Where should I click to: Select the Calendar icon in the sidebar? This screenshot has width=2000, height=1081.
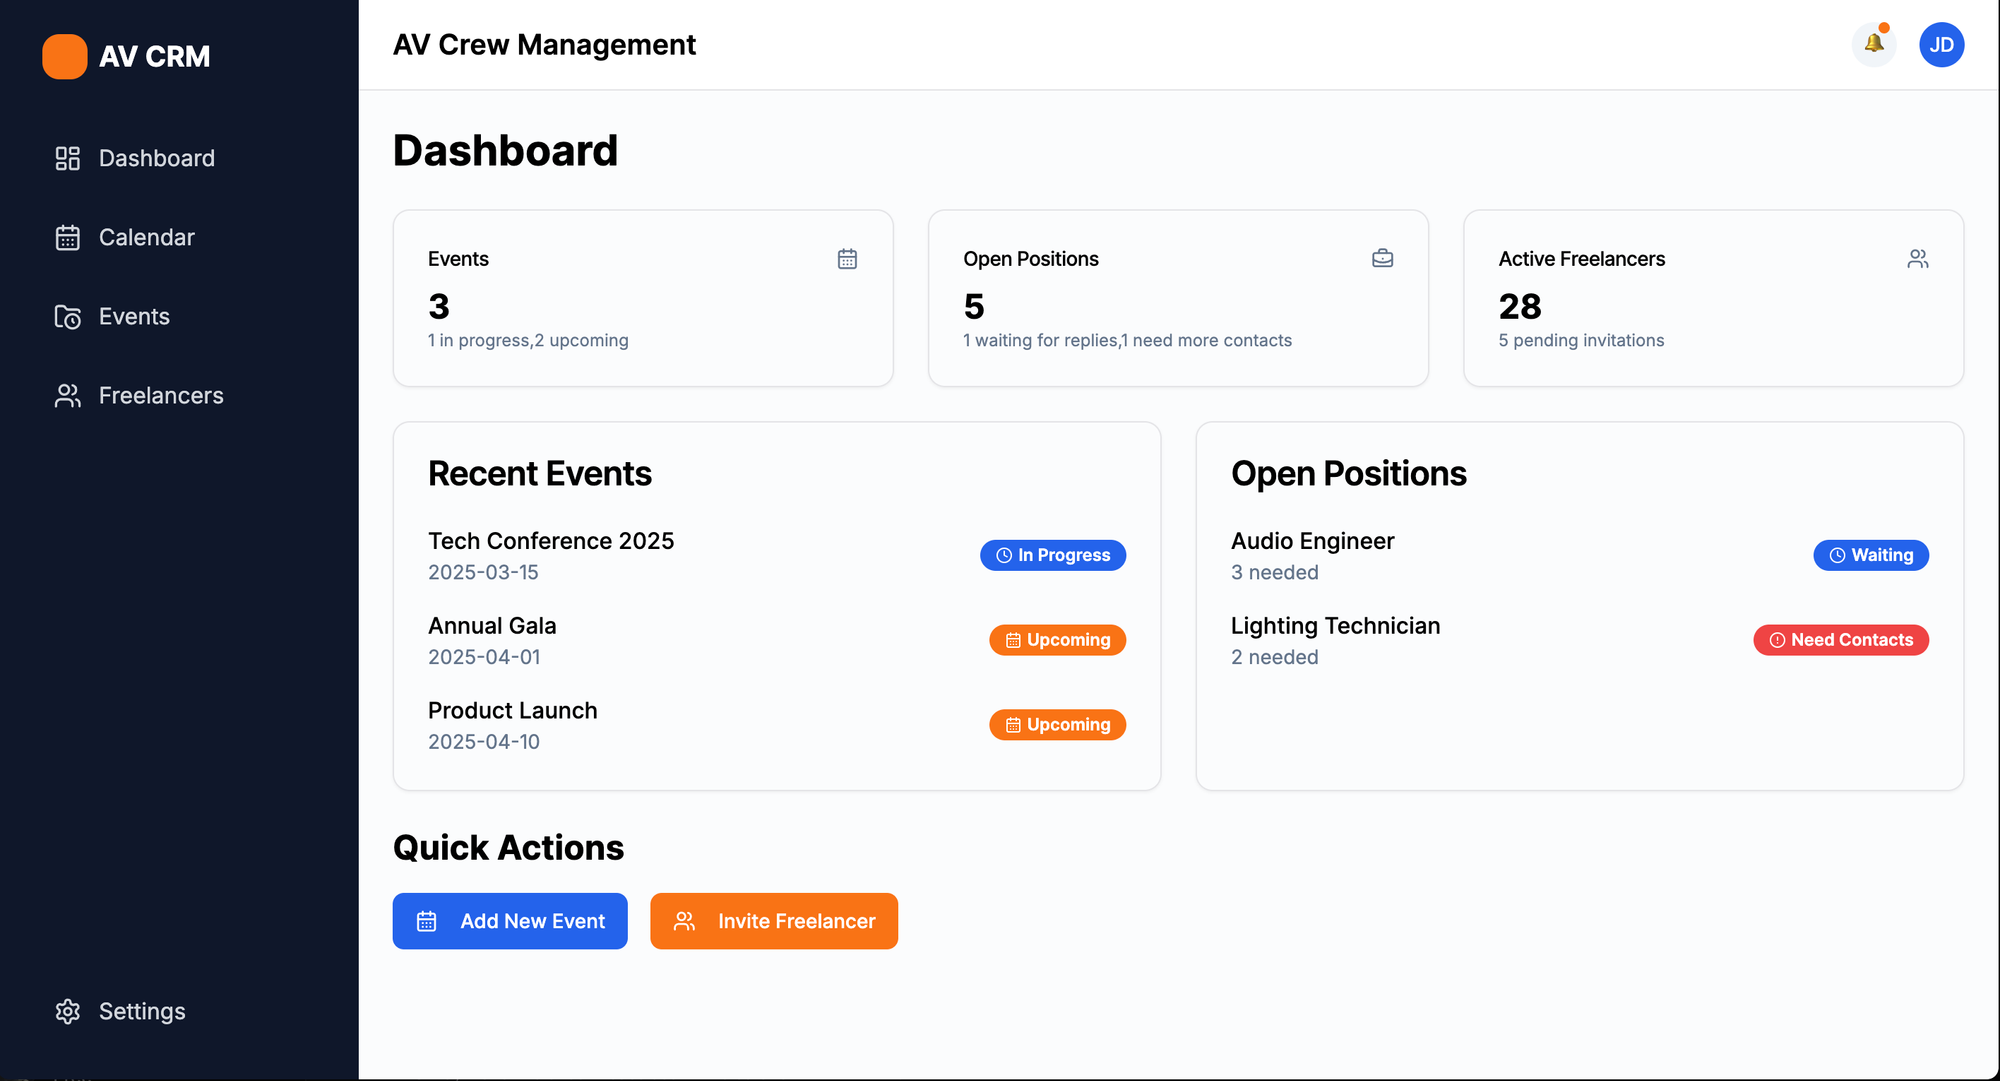67,237
